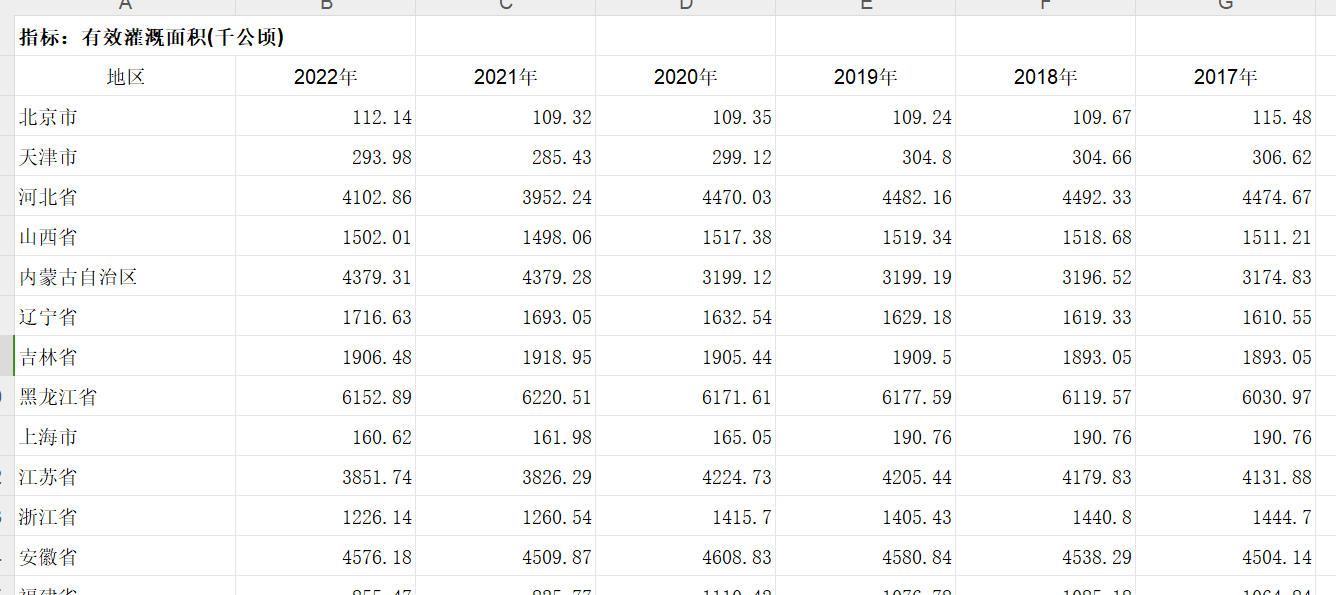
Task: Select 吉林省 2019年 value 1909.5
Action: pos(921,358)
